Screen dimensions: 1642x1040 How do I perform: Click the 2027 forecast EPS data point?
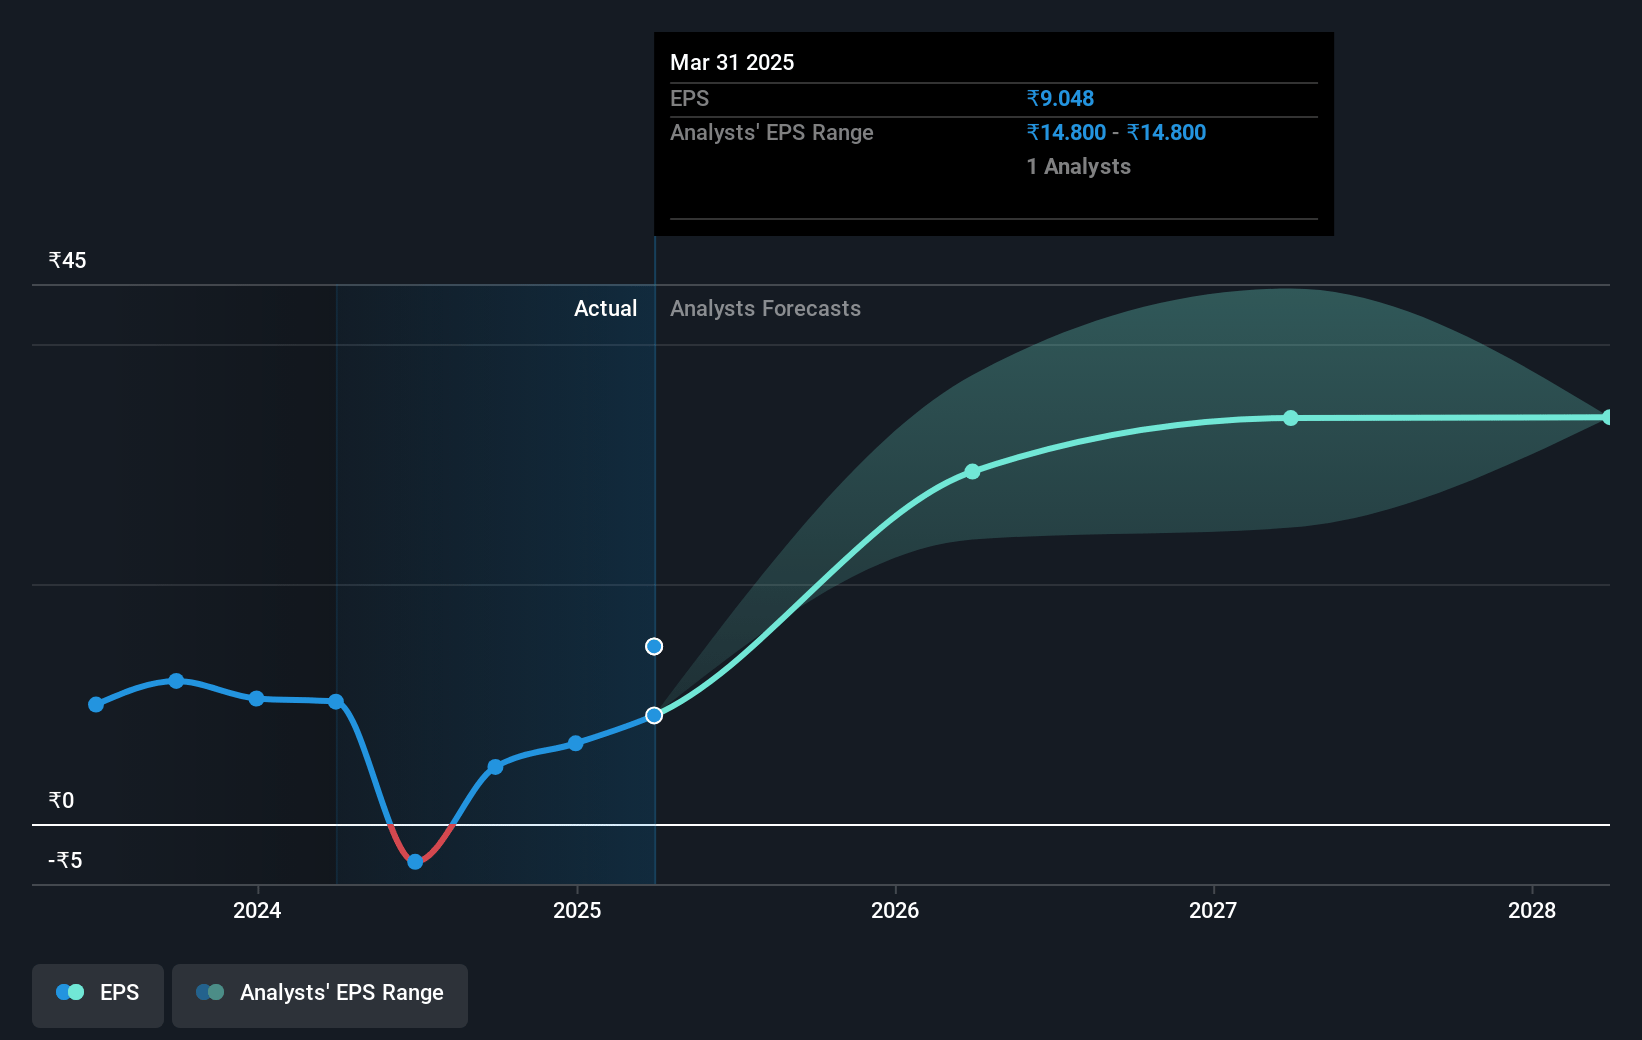click(x=1291, y=418)
